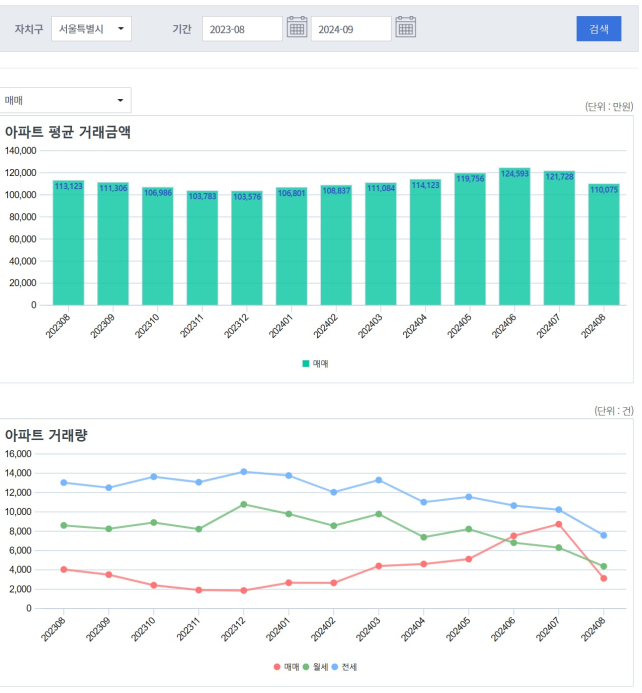Click the 매매 data point at 202406
The image size is (642, 693).
[x=513, y=536]
